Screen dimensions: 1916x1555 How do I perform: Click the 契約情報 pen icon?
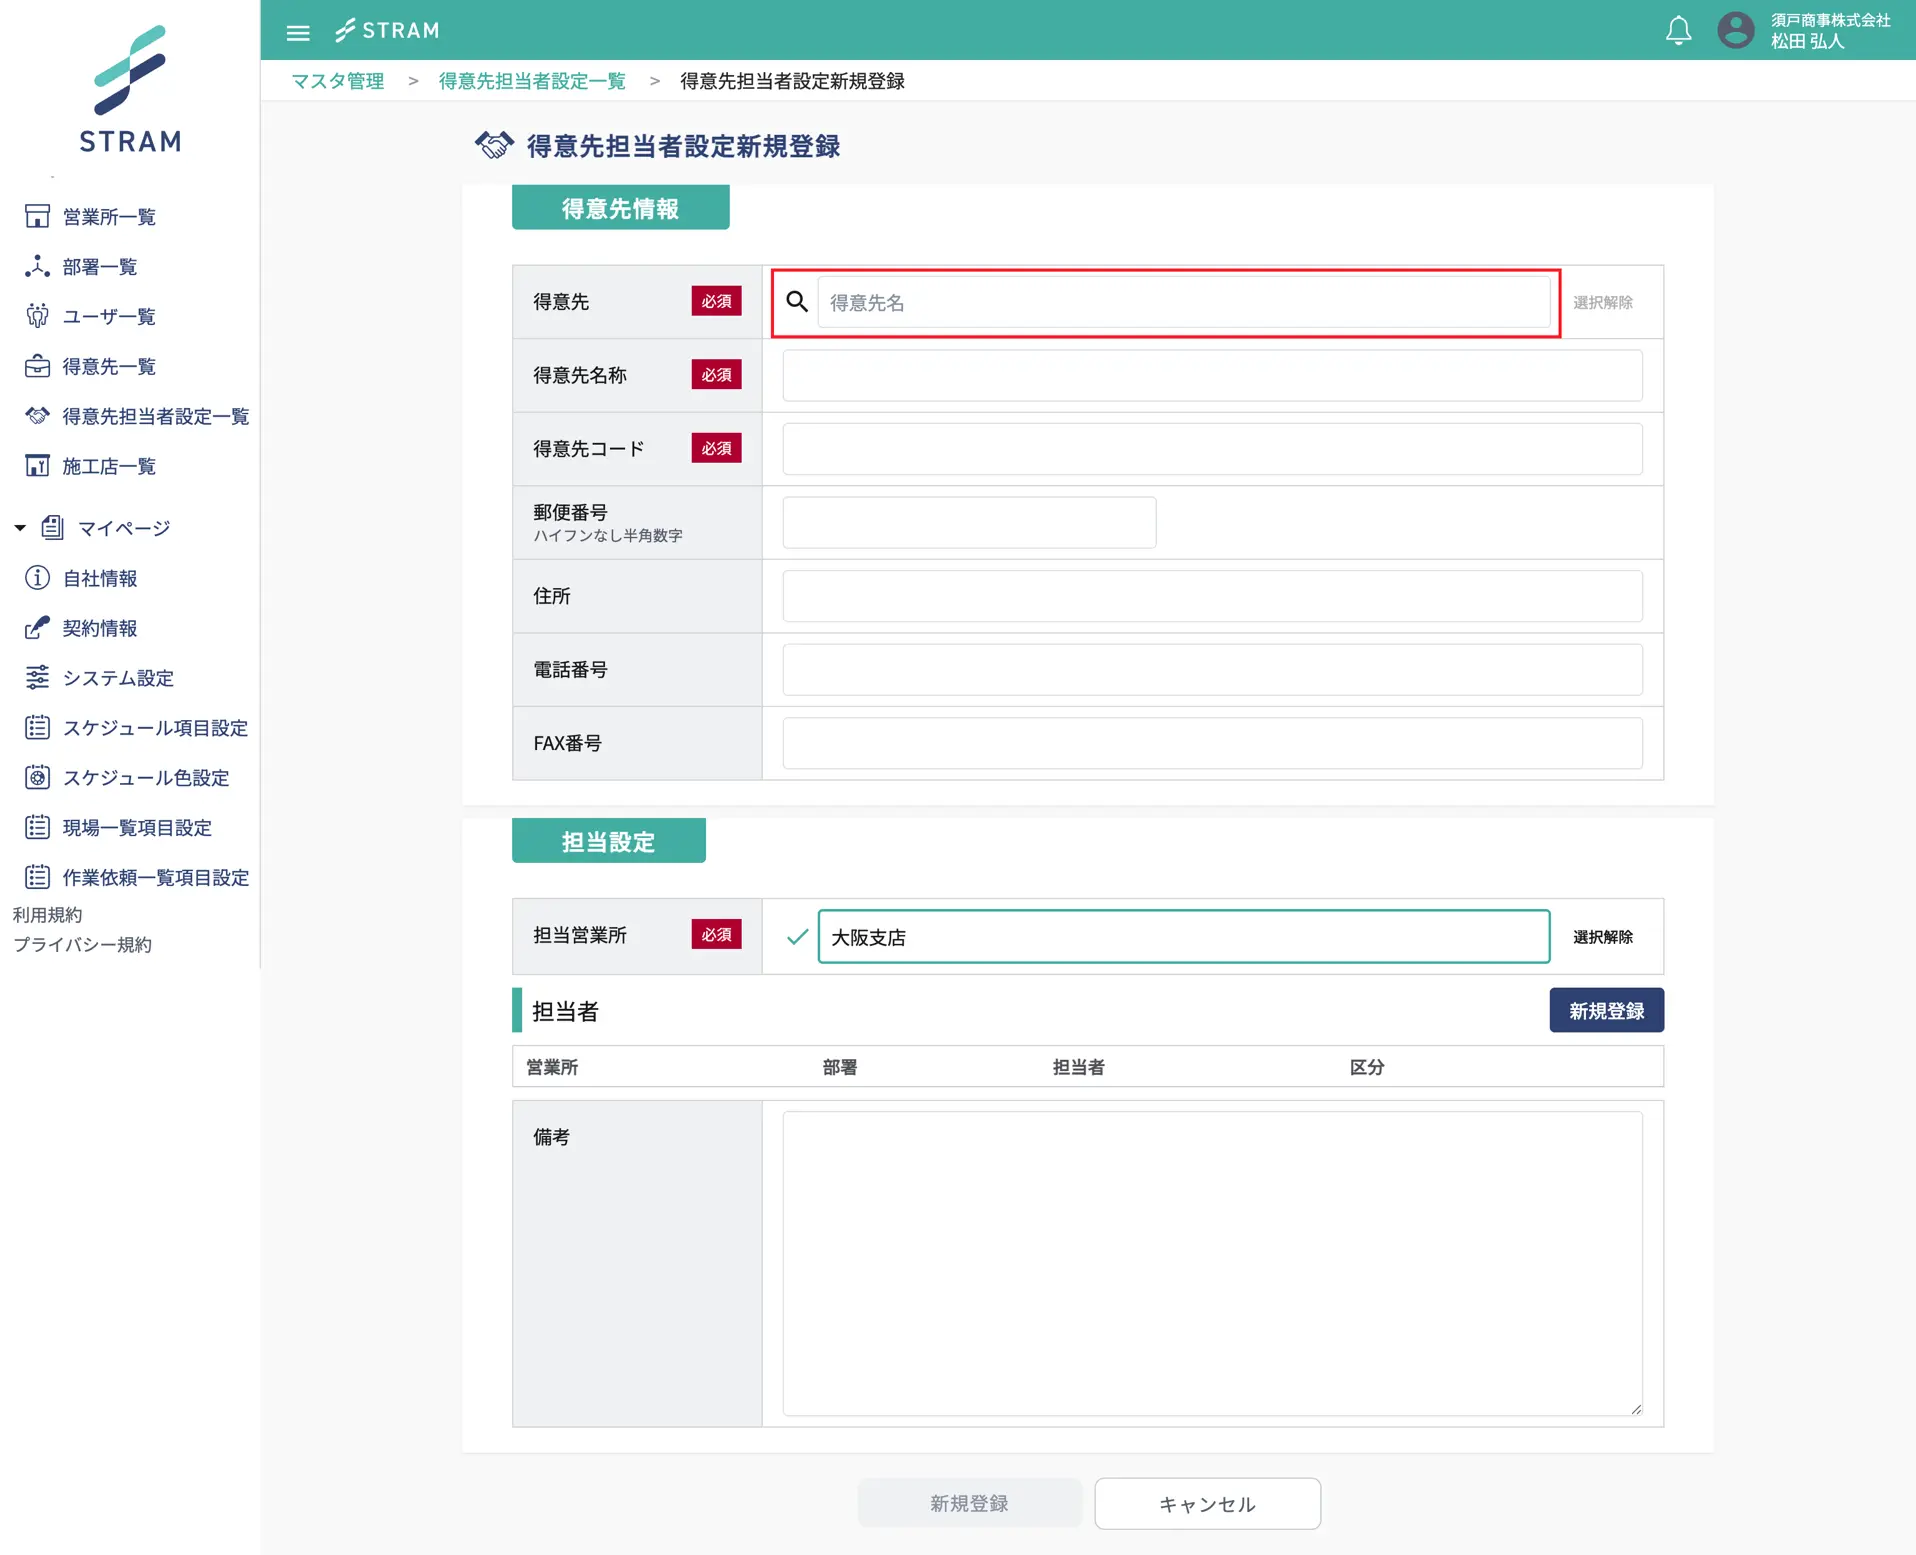click(37, 628)
